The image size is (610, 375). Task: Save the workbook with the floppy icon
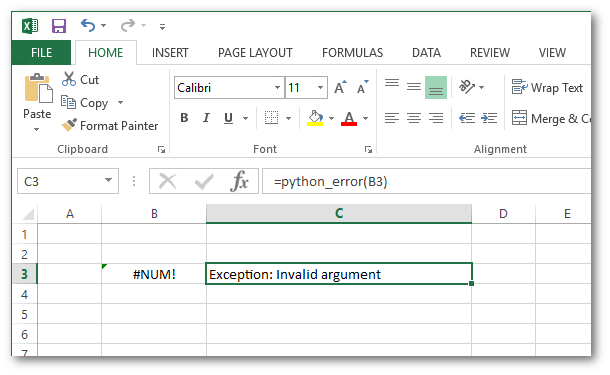[x=59, y=26]
